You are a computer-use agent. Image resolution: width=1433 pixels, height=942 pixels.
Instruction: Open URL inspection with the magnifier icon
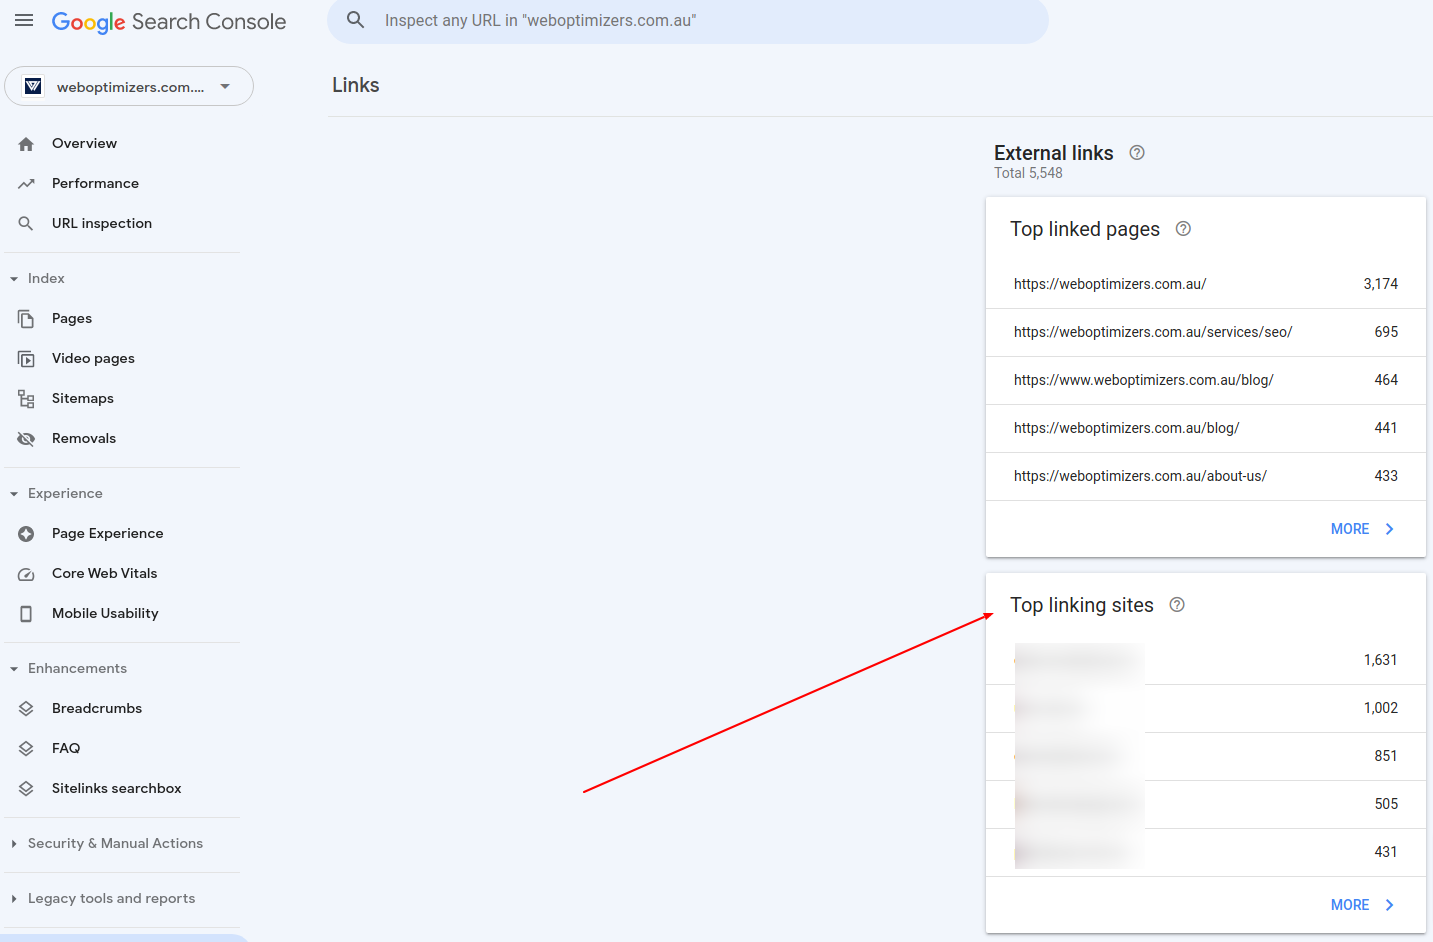pos(27,223)
